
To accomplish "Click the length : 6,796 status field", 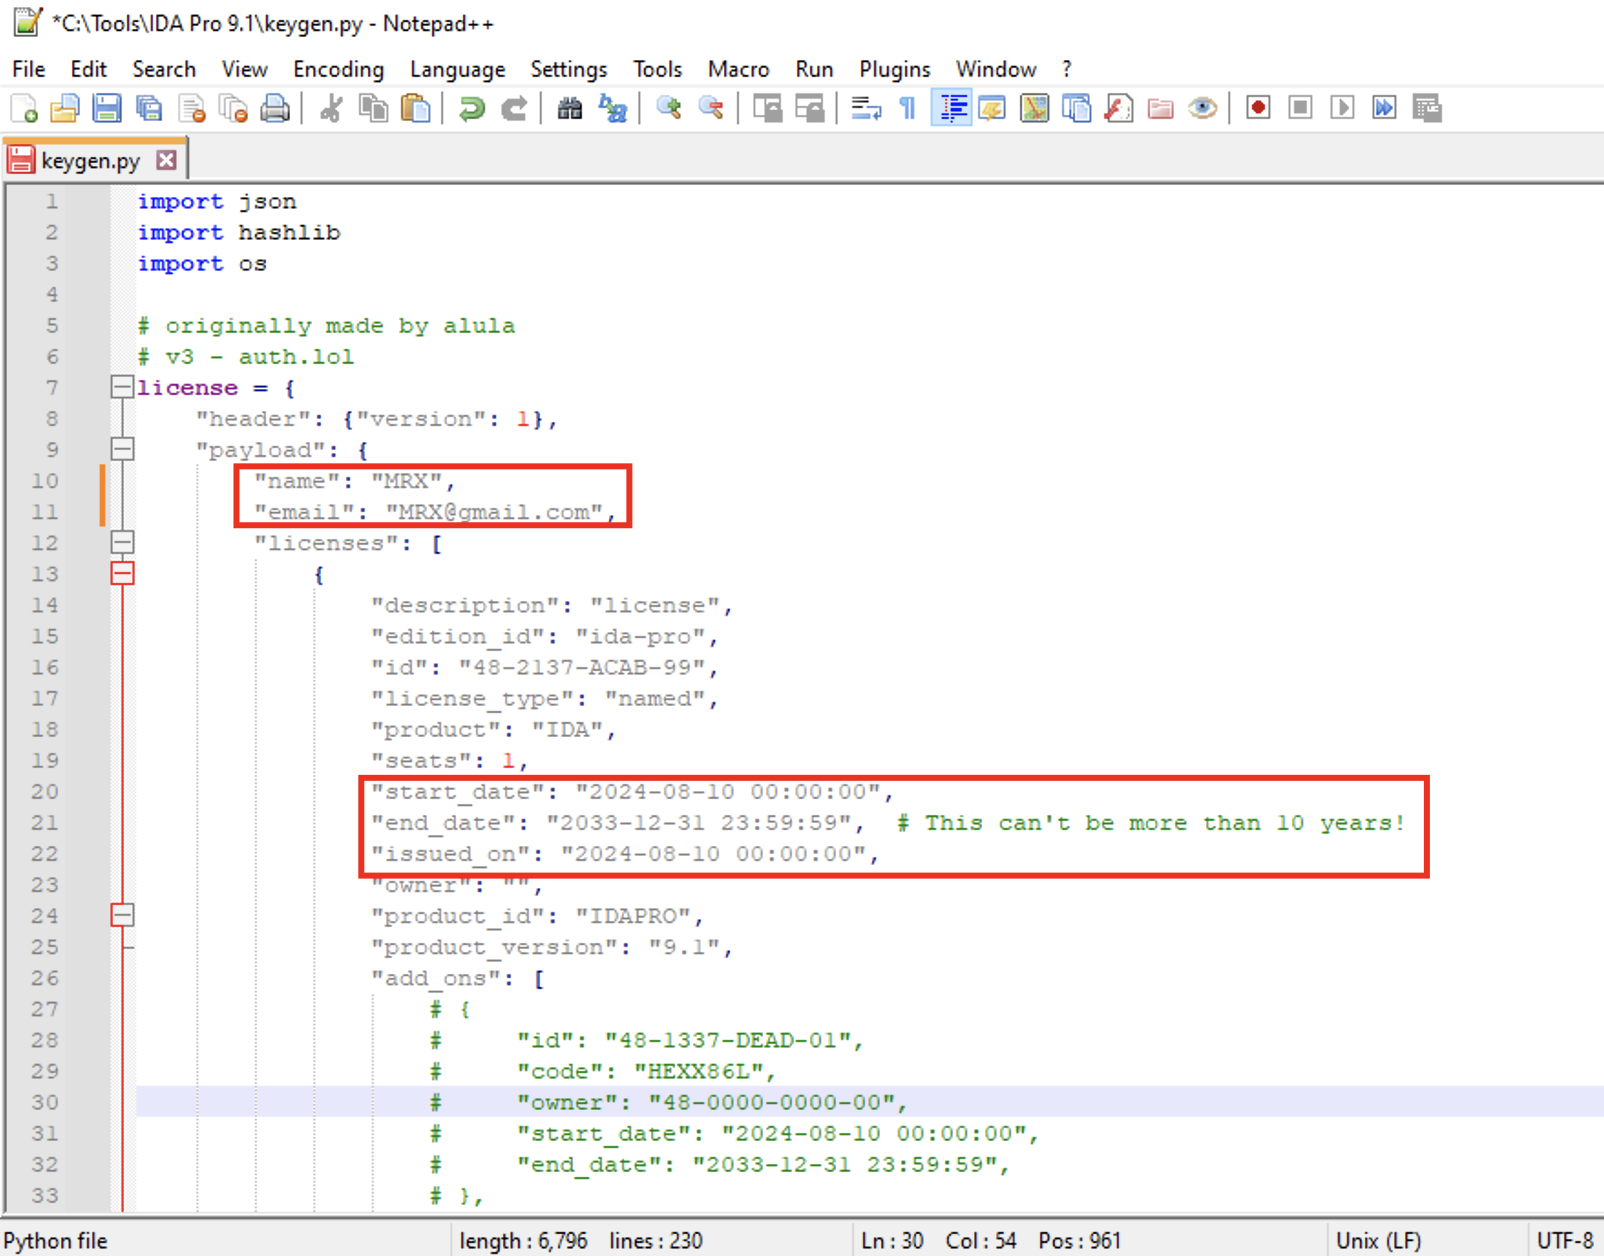I will pos(523,1241).
